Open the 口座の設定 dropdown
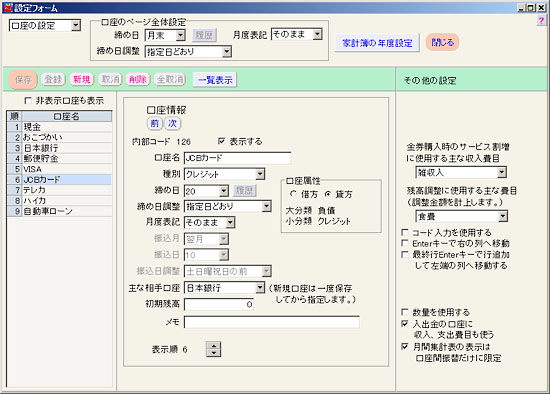 click(x=76, y=25)
